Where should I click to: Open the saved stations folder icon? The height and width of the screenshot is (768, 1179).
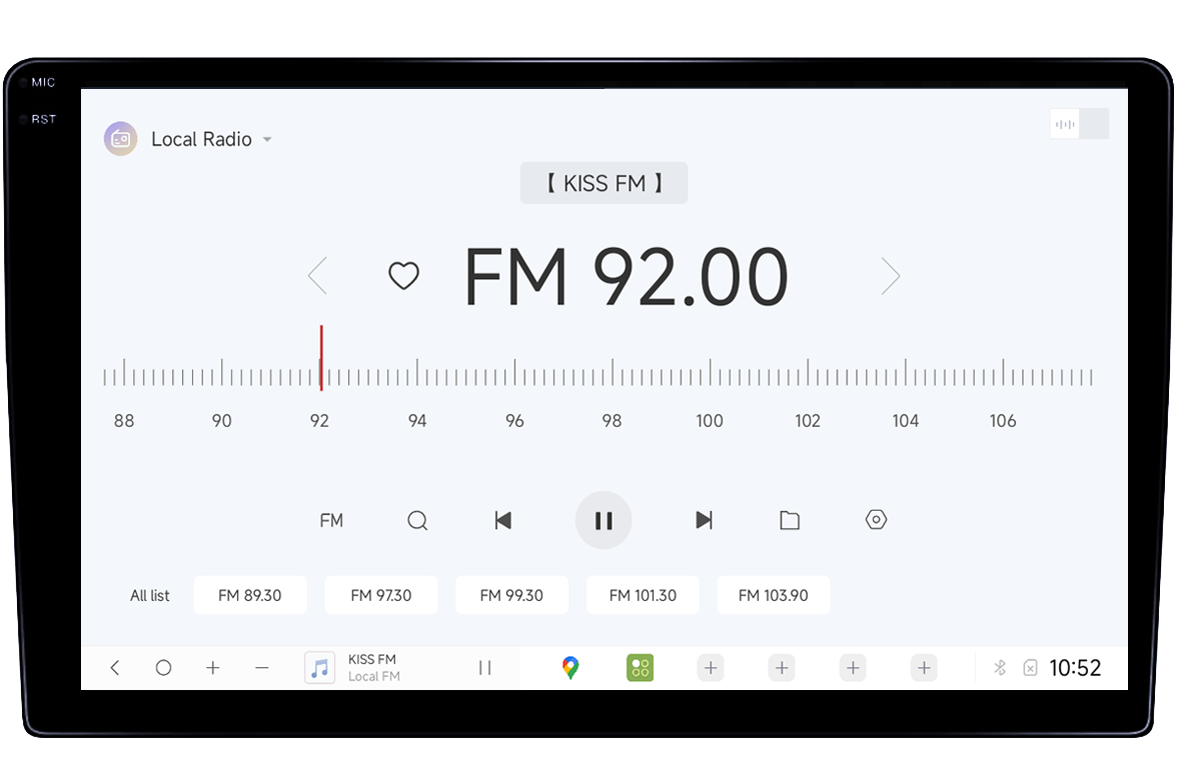click(790, 521)
